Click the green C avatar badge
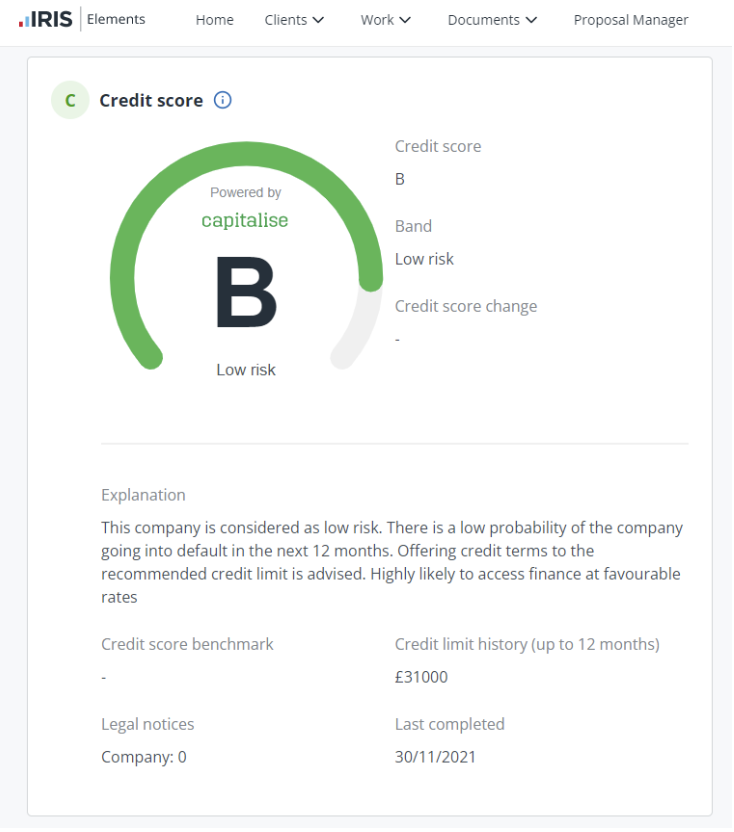Viewport: 734px width, 832px height. click(x=70, y=100)
